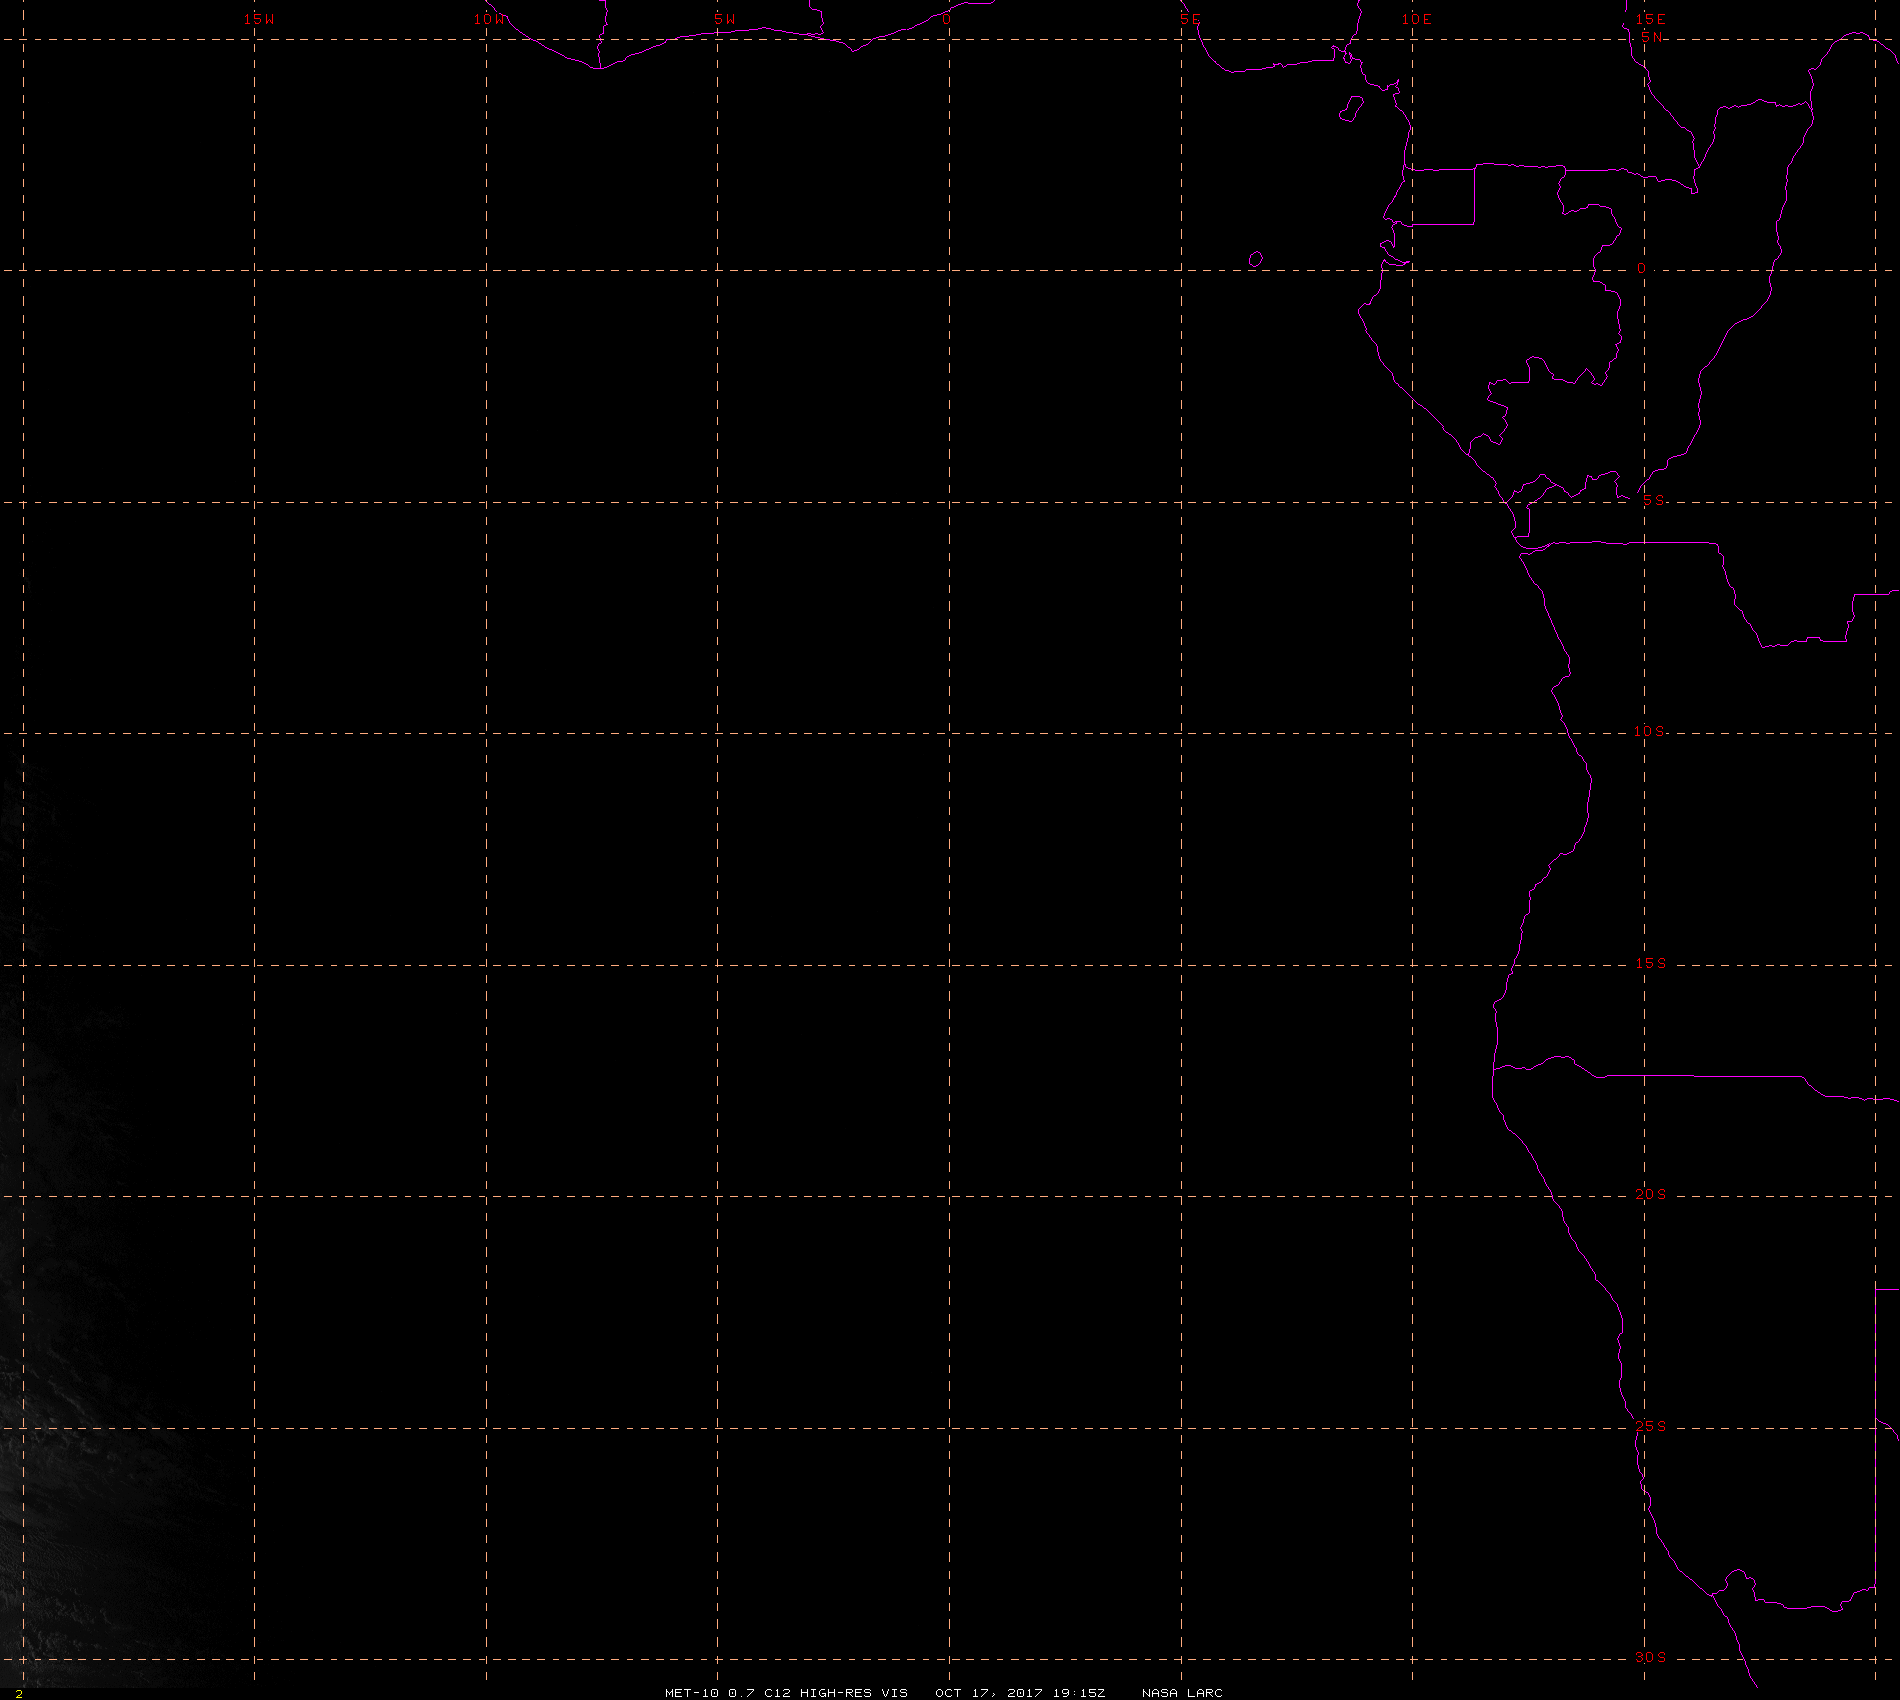This screenshot has width=1900, height=1700.
Task: Click the "15E" longitude label
Action: (1650, 19)
